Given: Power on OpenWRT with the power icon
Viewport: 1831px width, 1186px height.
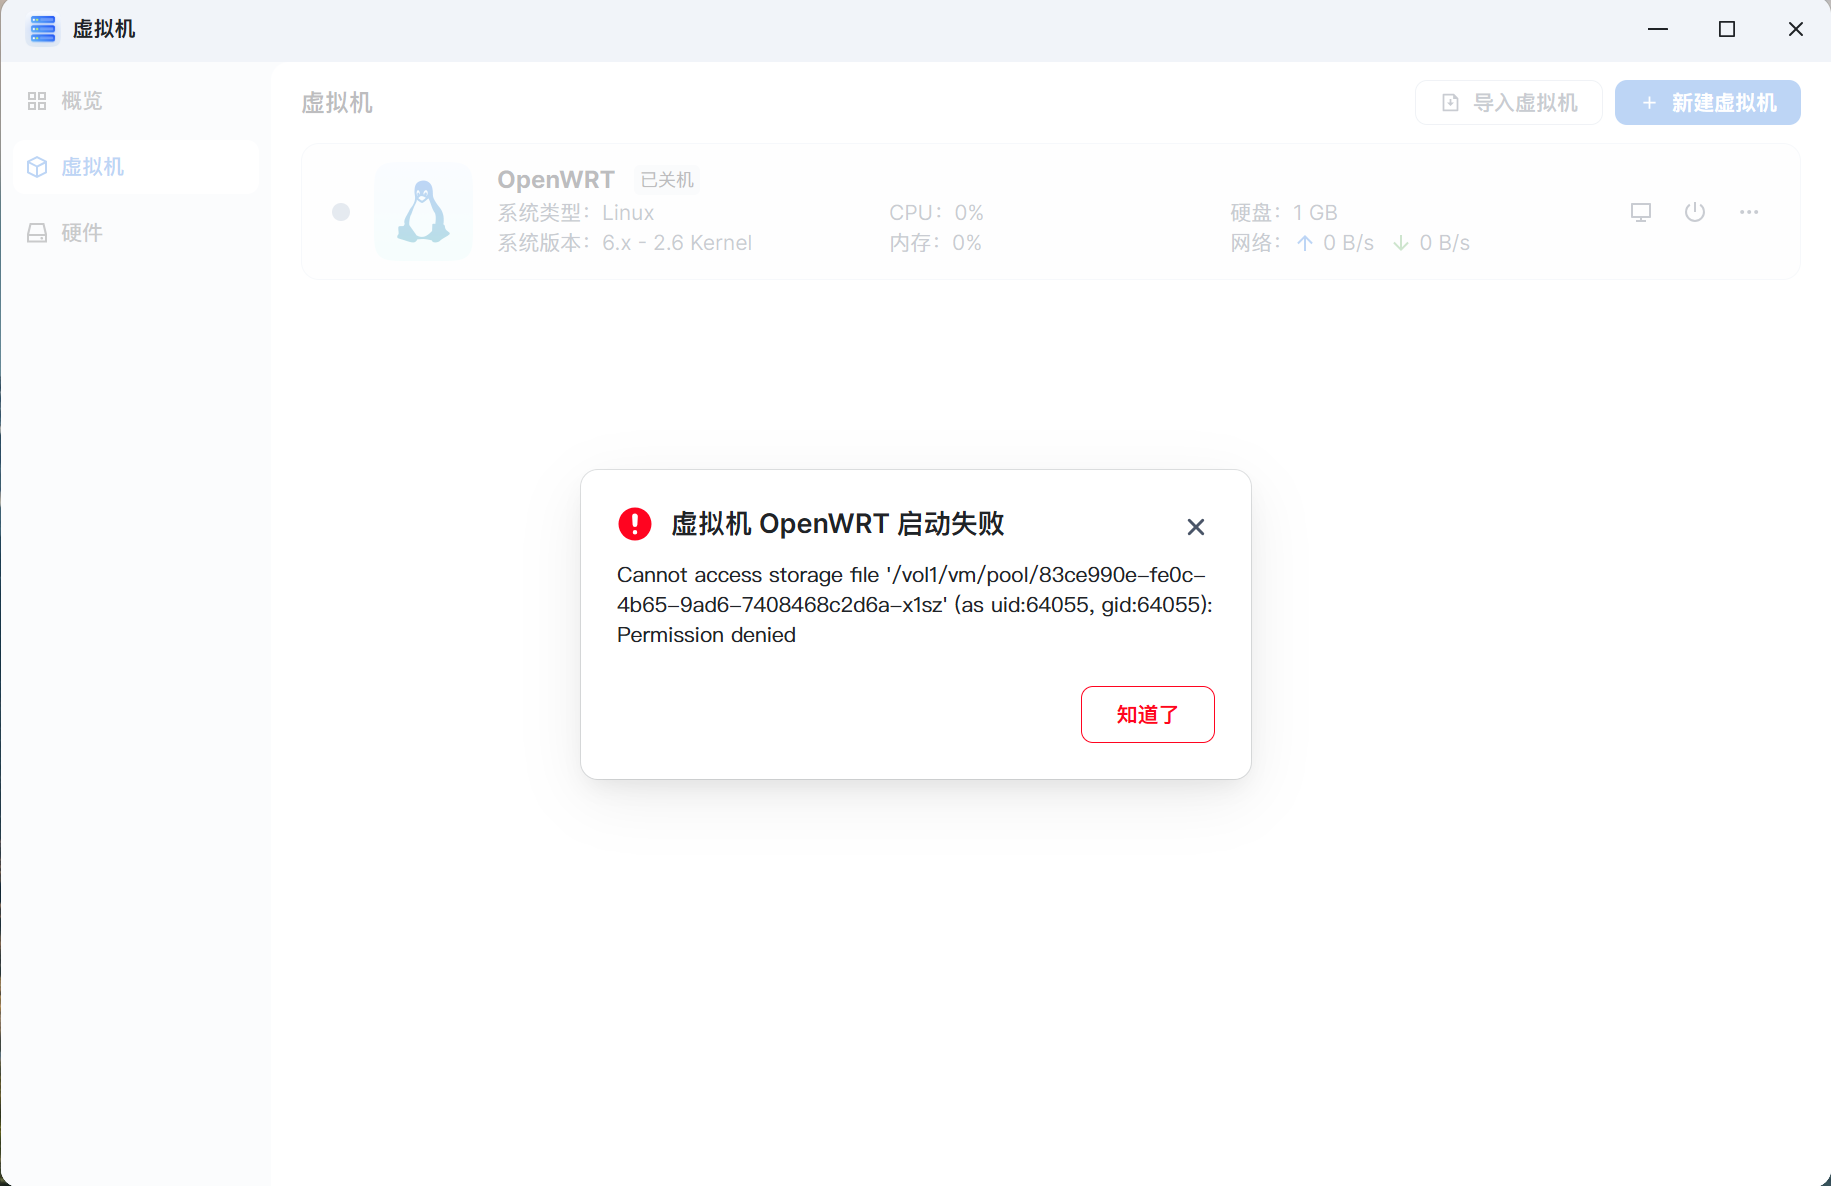Looking at the screenshot, I should click(x=1695, y=212).
